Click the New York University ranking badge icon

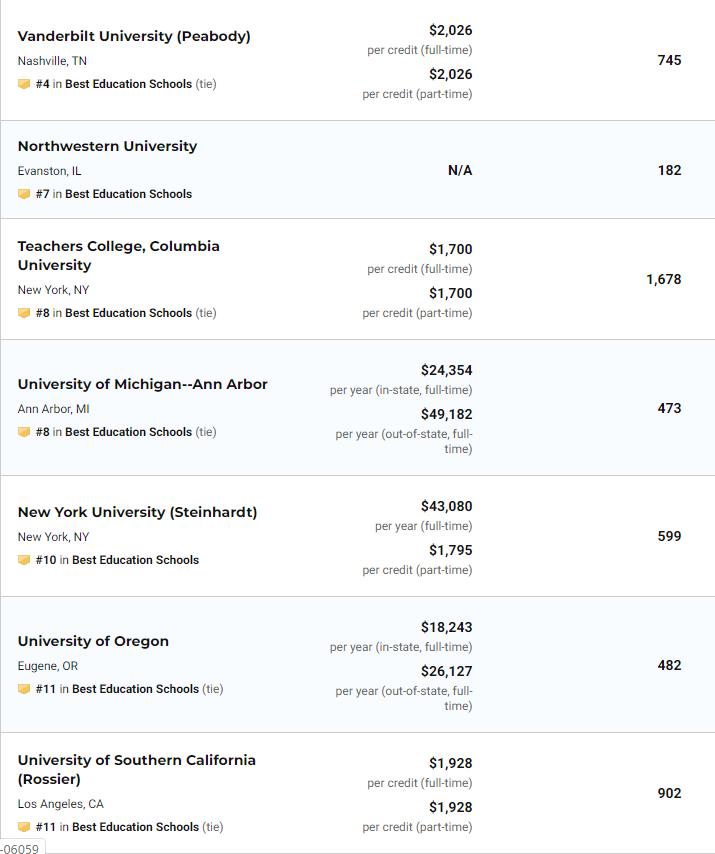tap(24, 560)
